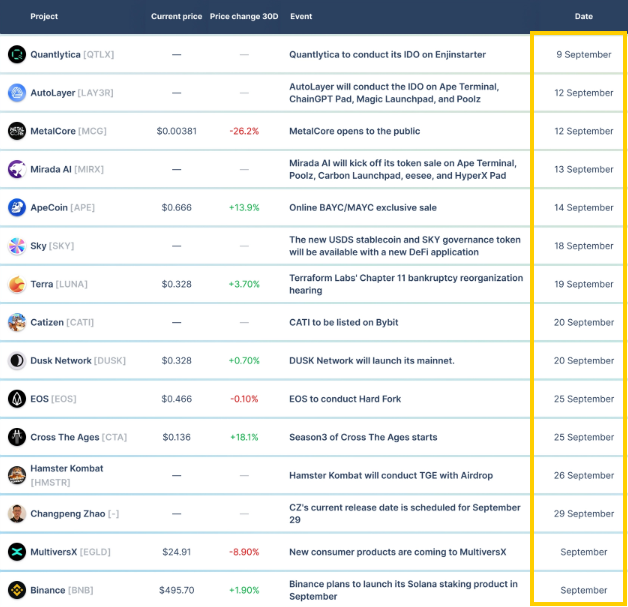Open the Mirada AI [MIRX] project name

click(x=67, y=169)
